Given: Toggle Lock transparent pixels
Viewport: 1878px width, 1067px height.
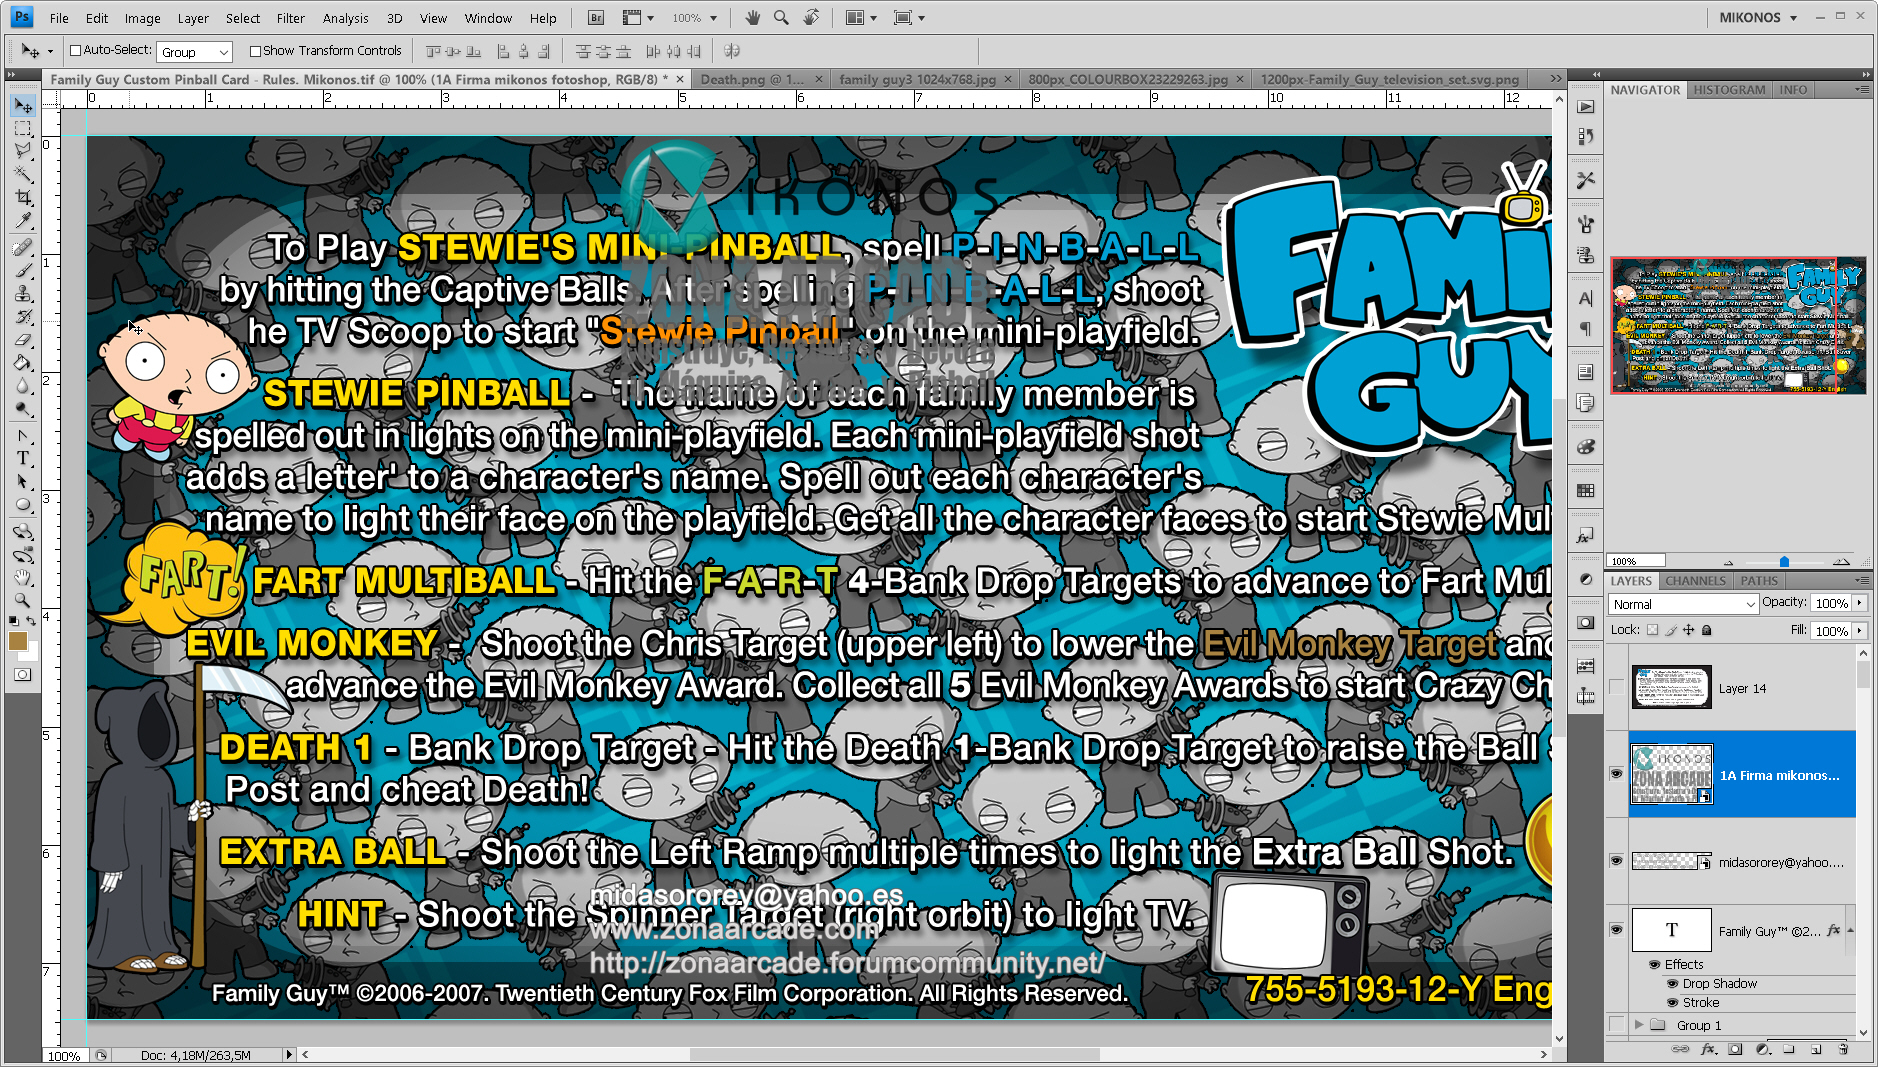Looking at the screenshot, I should (1653, 630).
